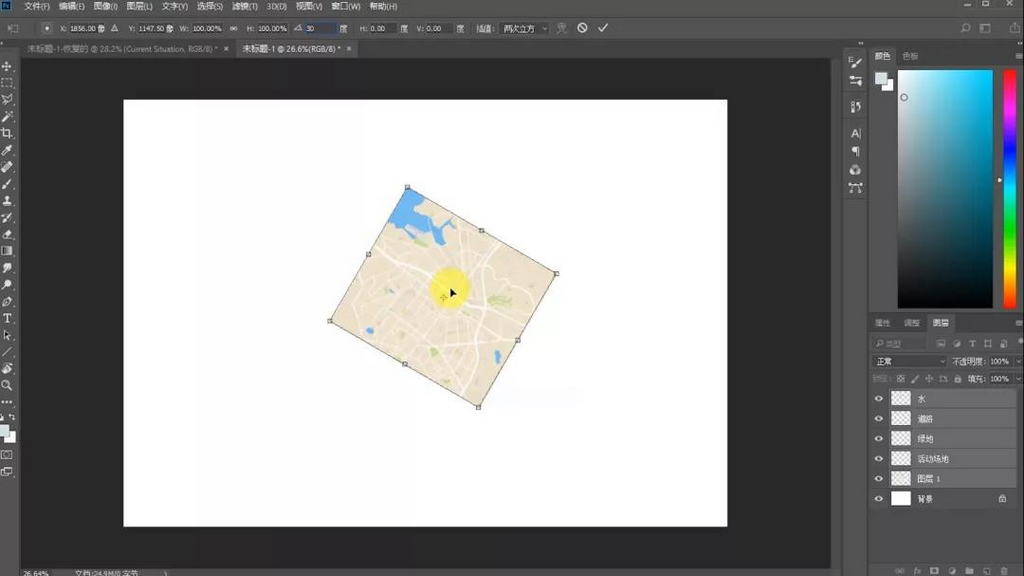Cancel the transform in options bar
Screen dimensions: 1024x576
point(582,28)
